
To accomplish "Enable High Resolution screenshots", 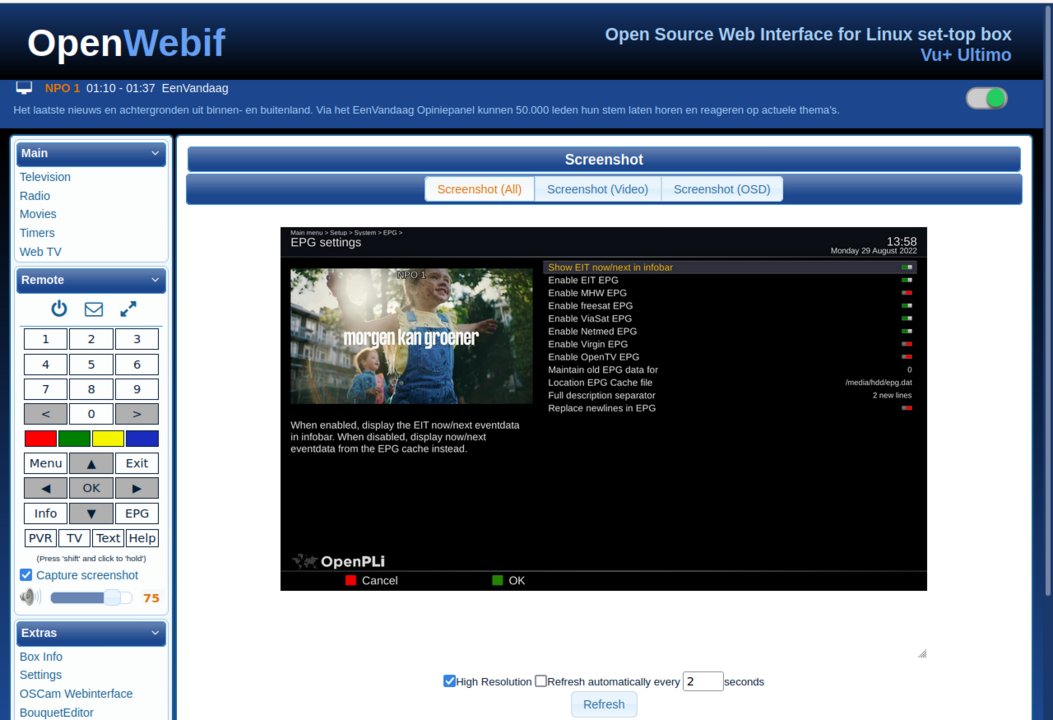I will 449,681.
